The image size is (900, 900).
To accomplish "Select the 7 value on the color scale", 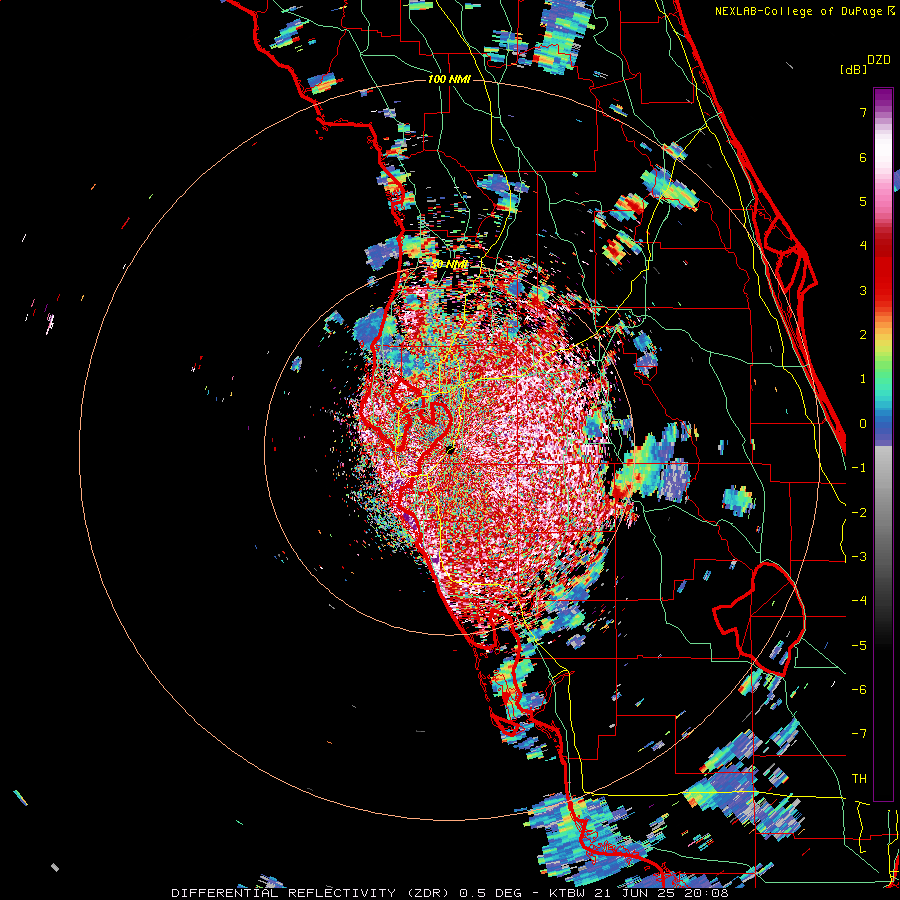I will [x=863, y=112].
